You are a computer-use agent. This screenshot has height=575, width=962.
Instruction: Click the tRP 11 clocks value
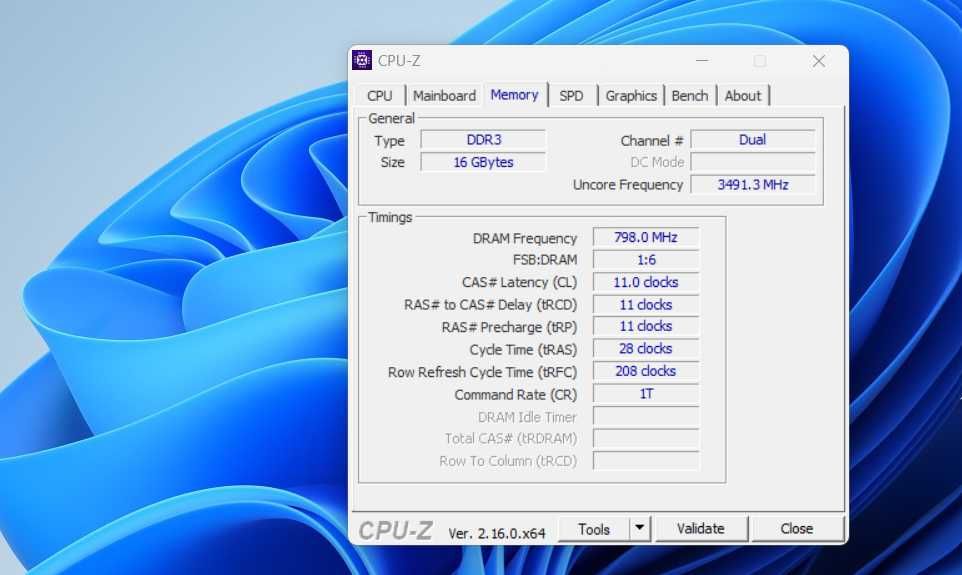point(646,326)
